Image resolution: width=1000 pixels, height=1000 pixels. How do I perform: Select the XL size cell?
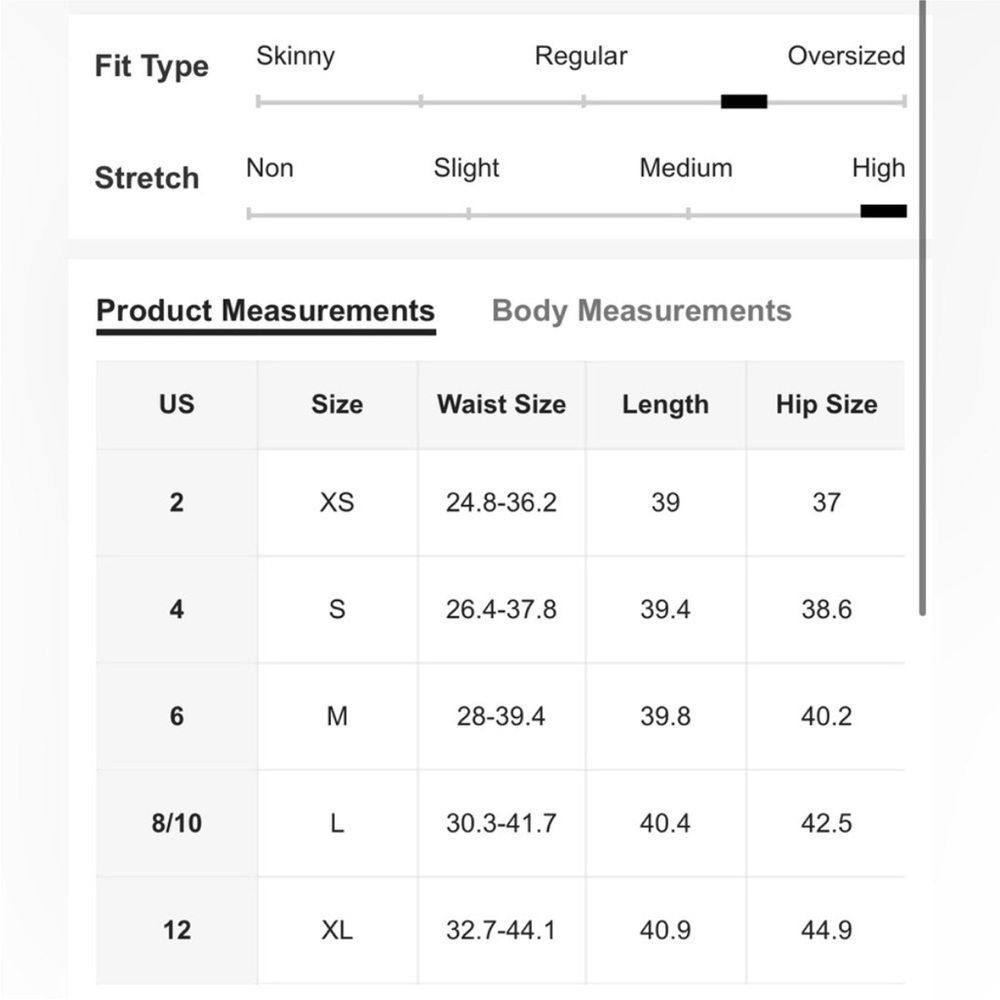pos(337,930)
